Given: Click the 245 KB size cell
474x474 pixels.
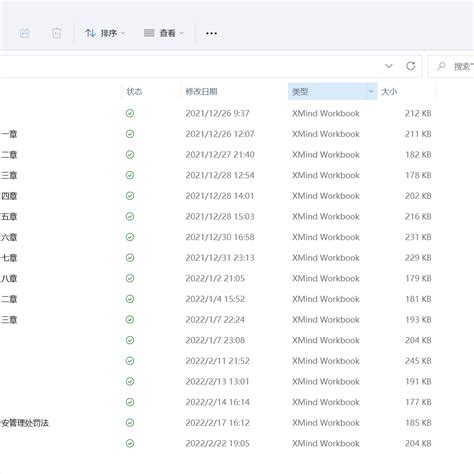Looking at the screenshot, I should [x=418, y=361].
